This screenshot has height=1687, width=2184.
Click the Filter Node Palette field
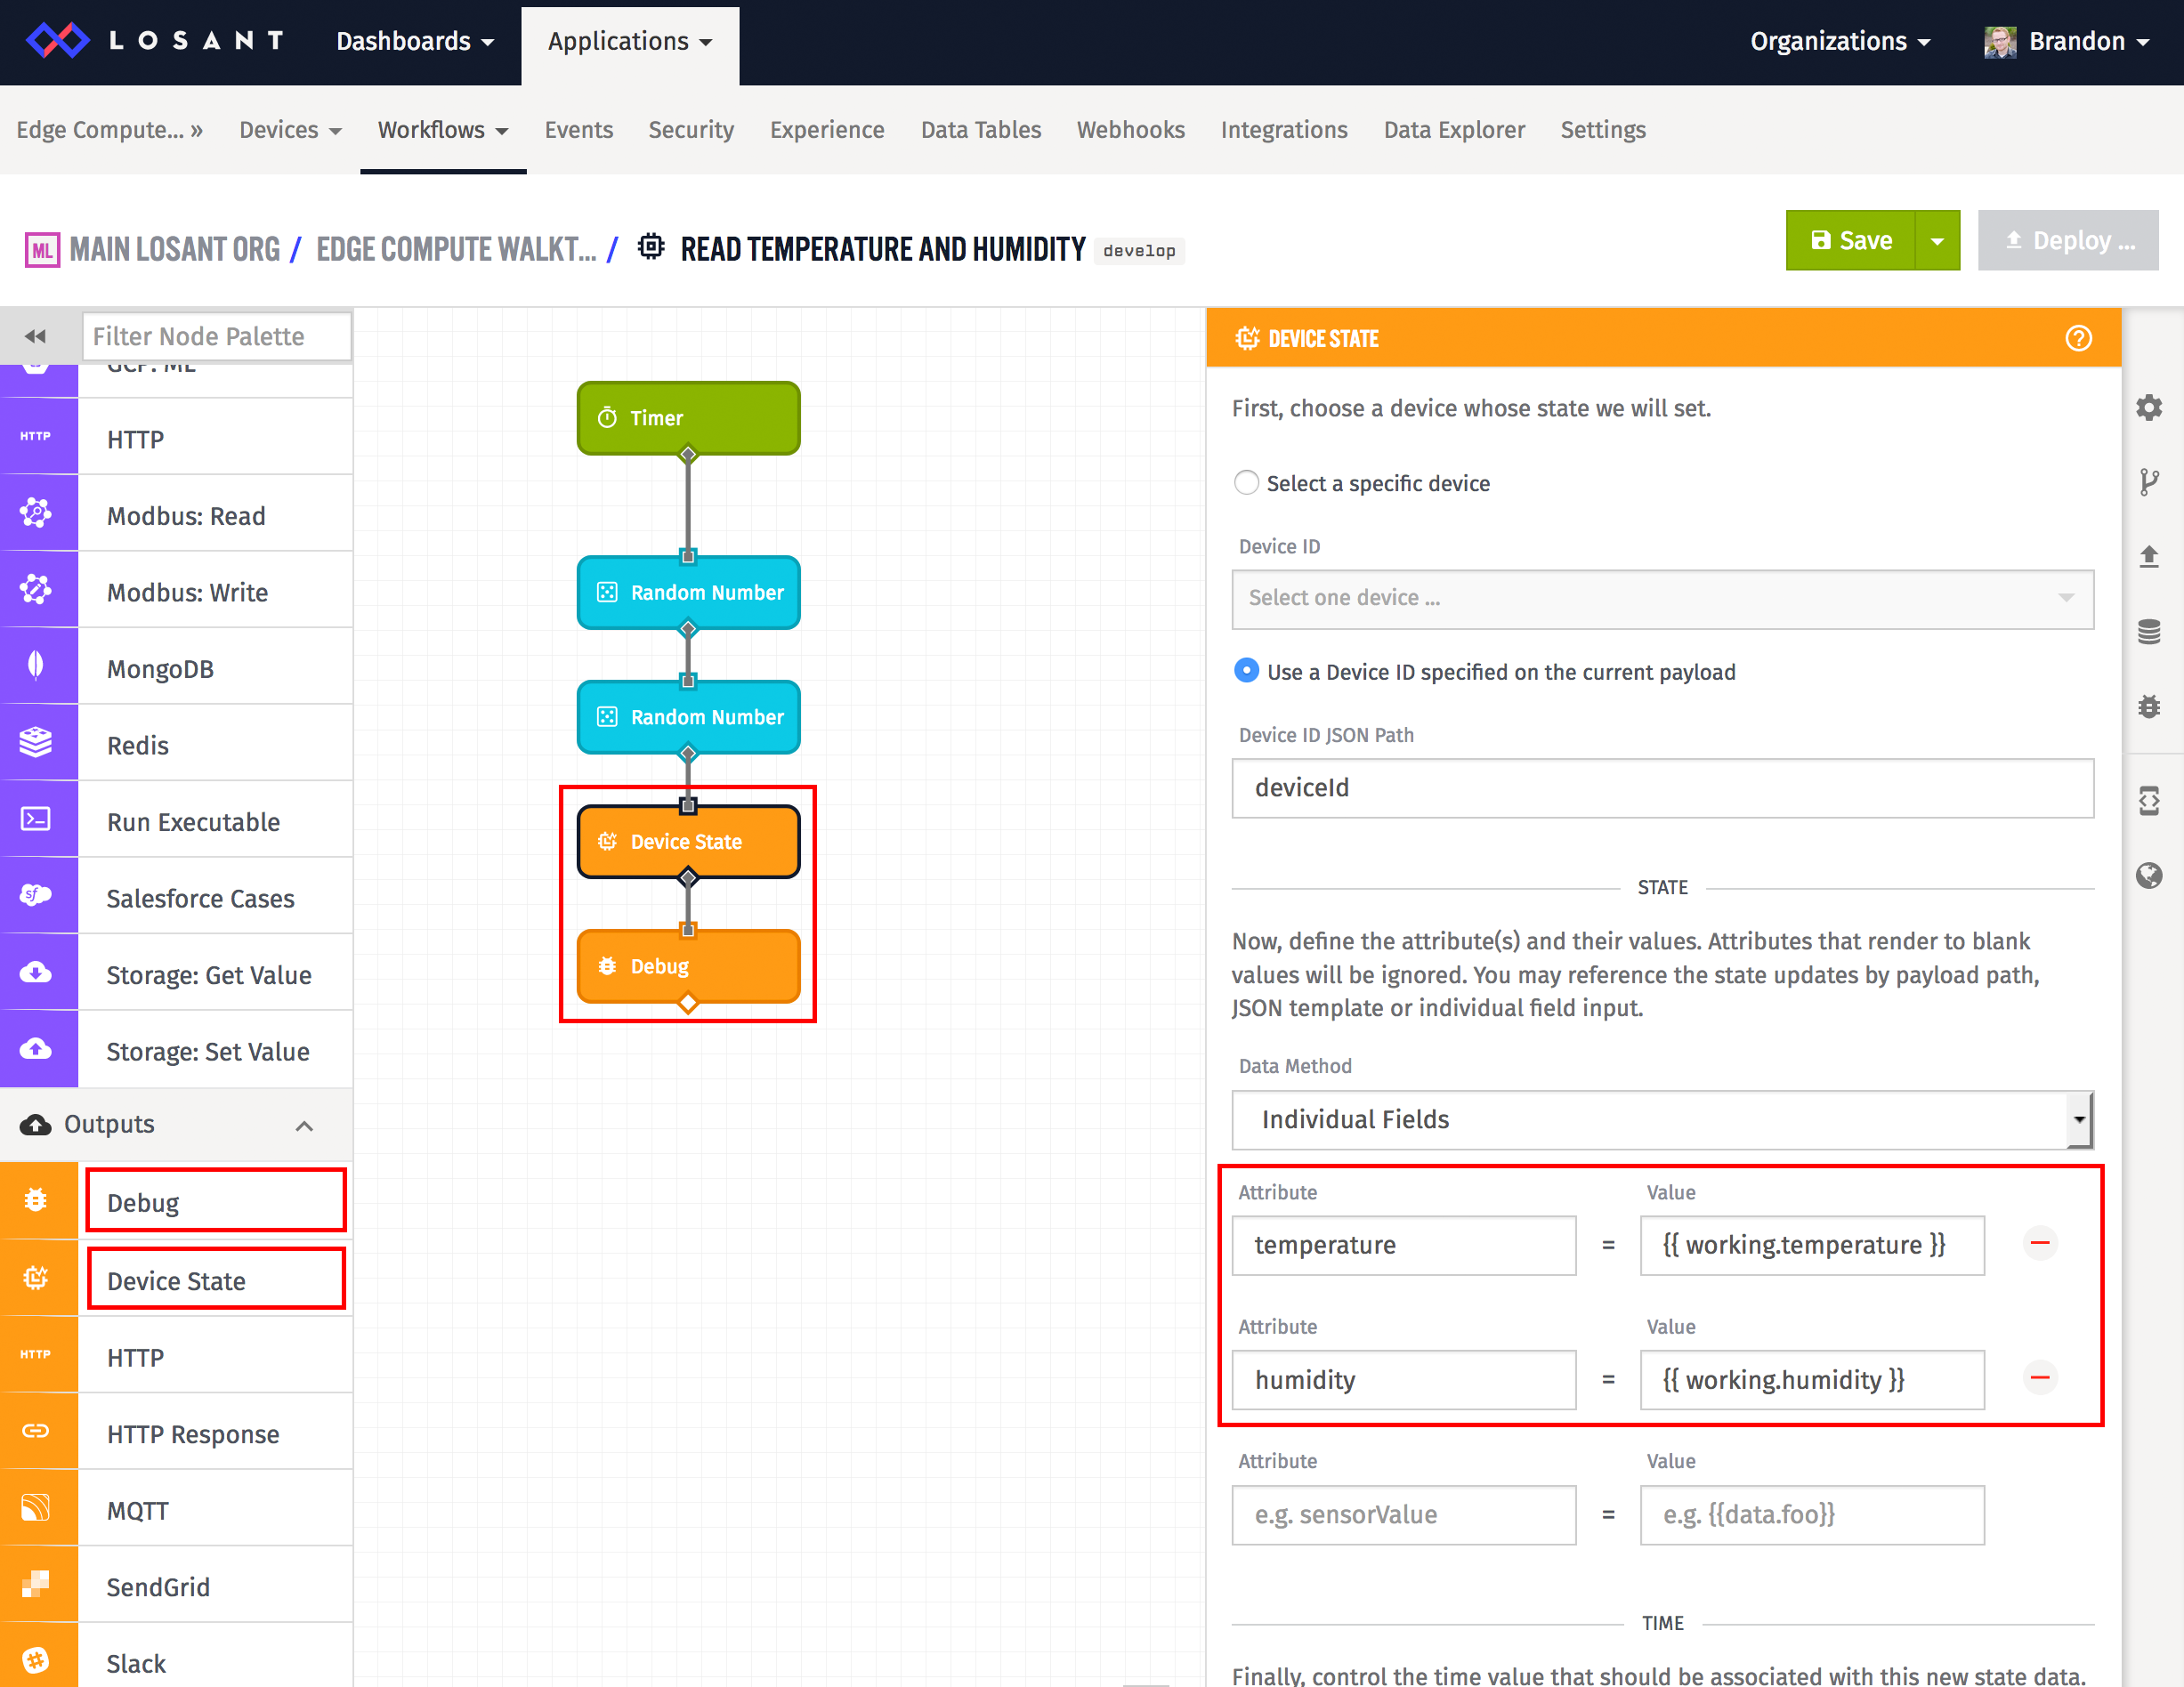[x=217, y=336]
